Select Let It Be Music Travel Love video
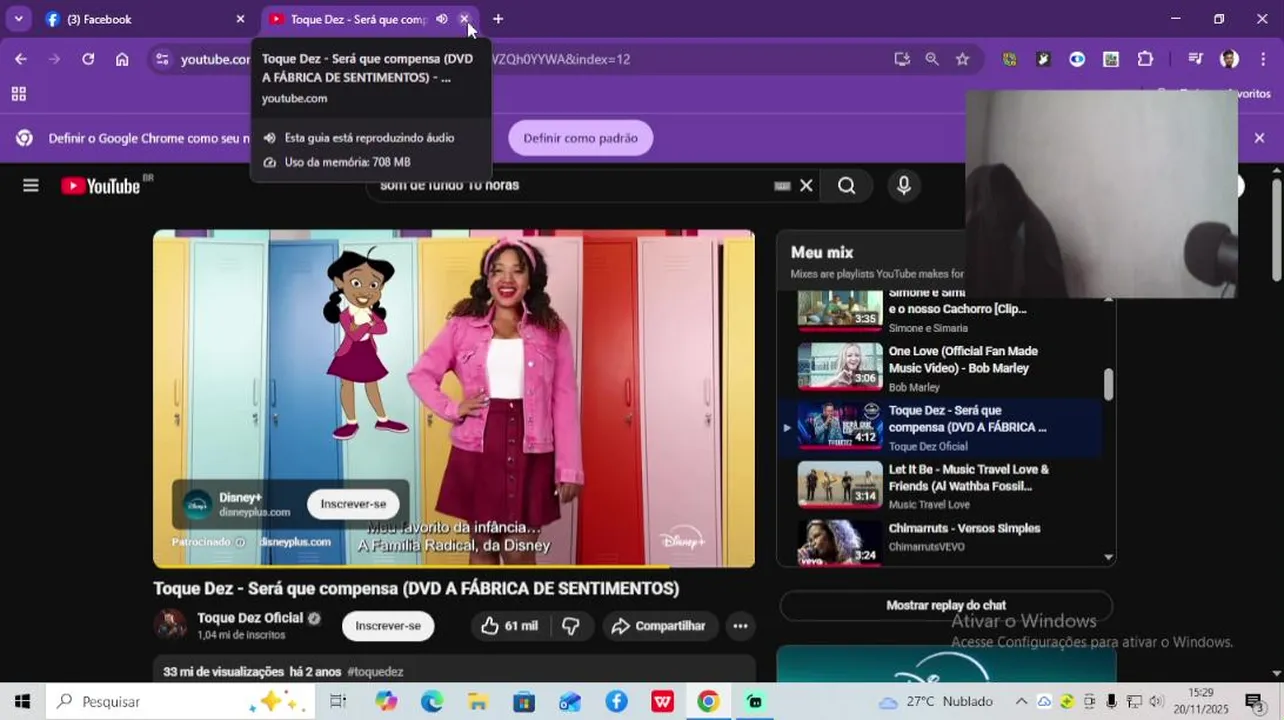Screen dimensions: 1284x720 (939, 486)
